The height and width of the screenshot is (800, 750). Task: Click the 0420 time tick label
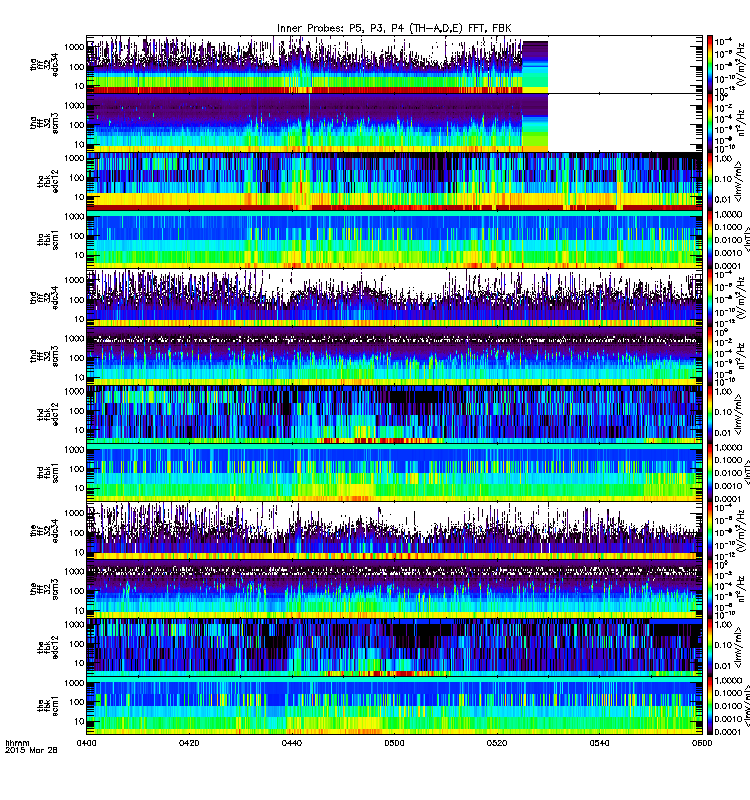click(x=189, y=743)
